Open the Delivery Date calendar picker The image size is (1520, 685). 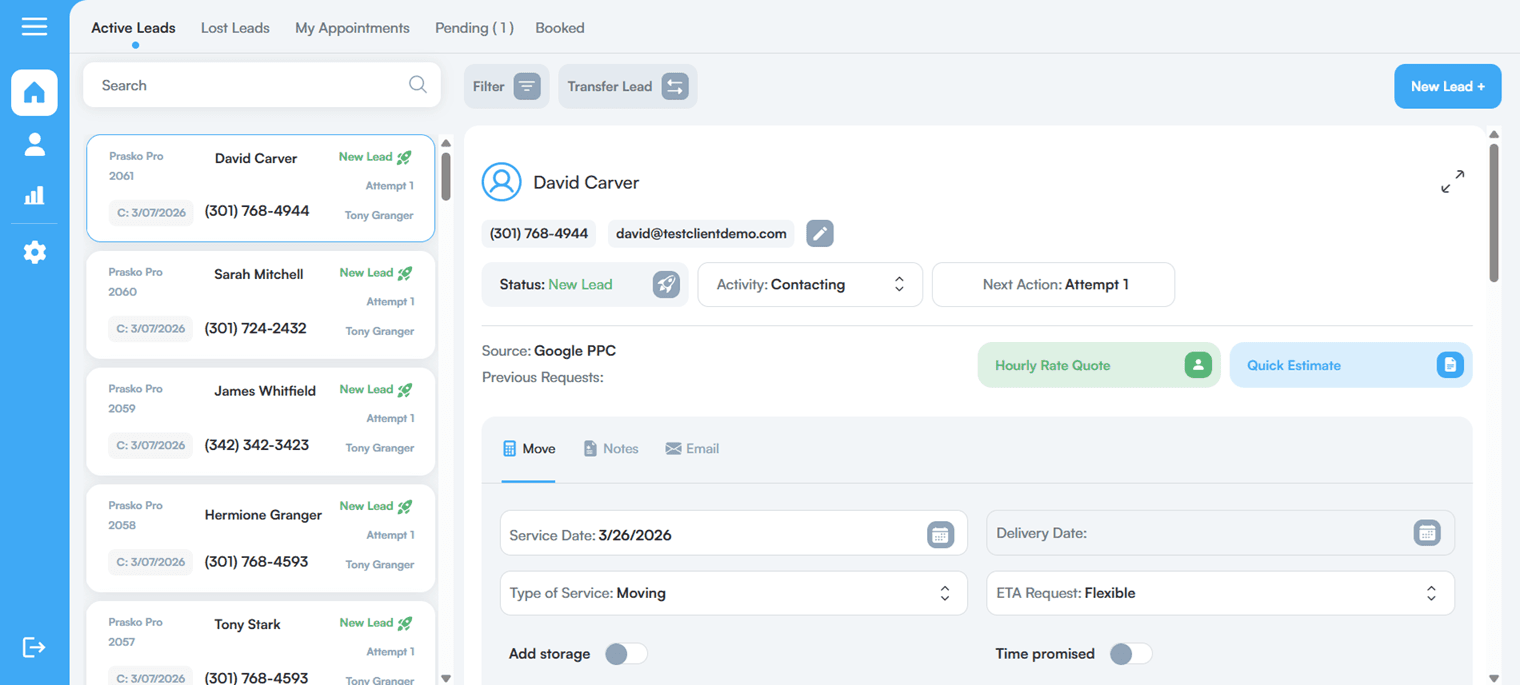(1426, 533)
